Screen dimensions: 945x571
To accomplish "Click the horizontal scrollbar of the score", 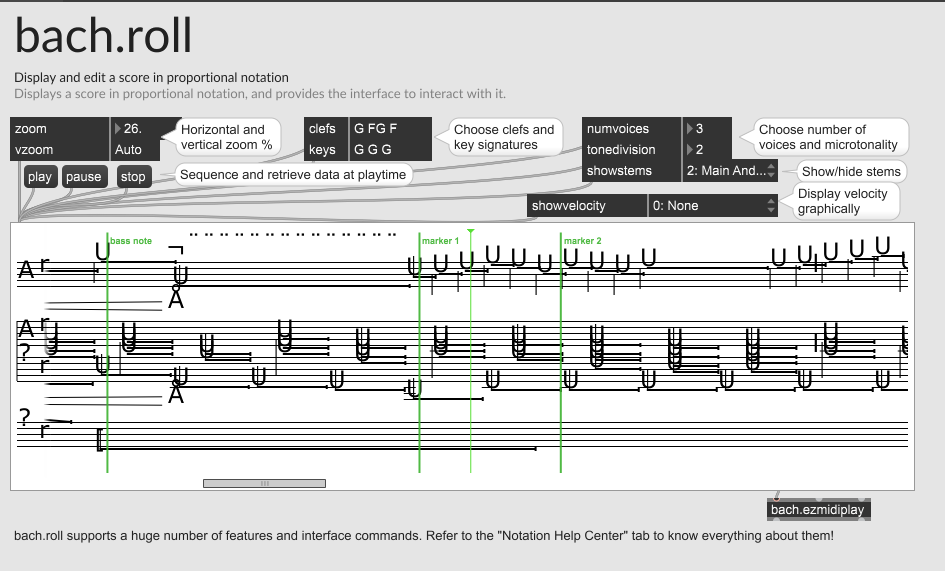I will point(264,484).
